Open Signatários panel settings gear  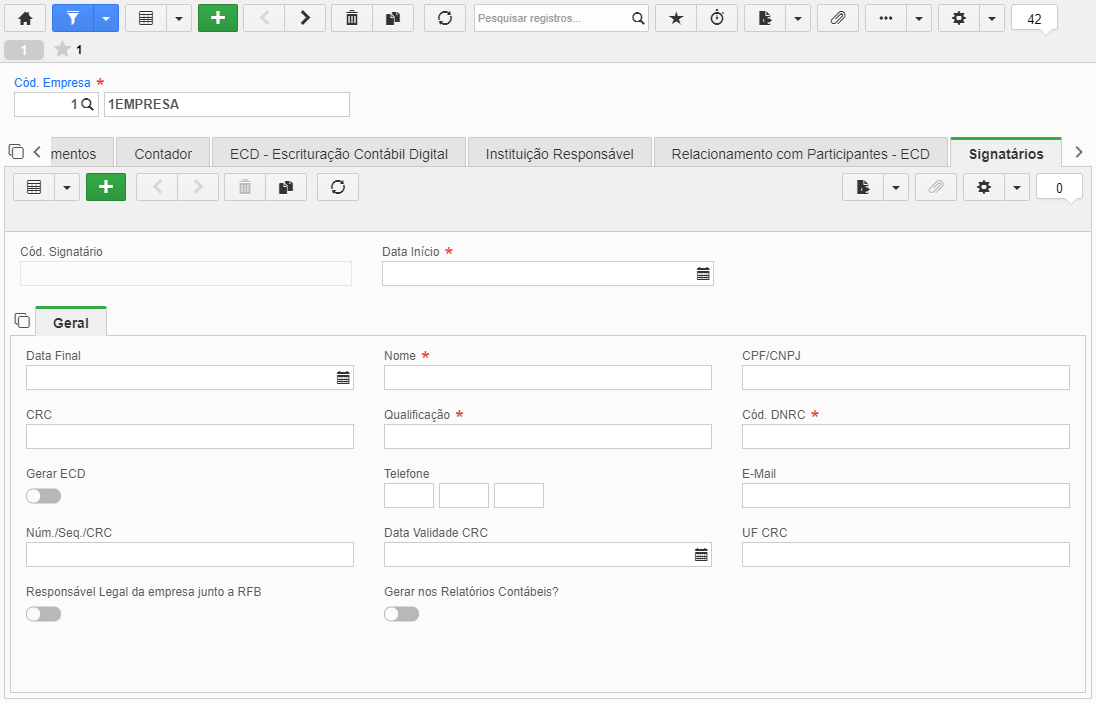983,187
